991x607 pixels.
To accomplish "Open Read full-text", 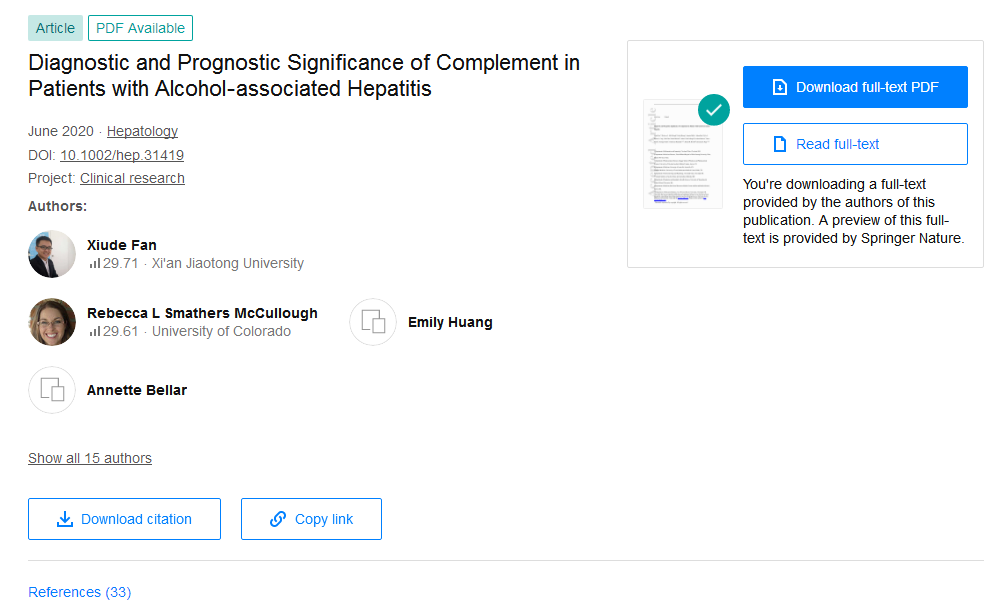I will pos(855,144).
